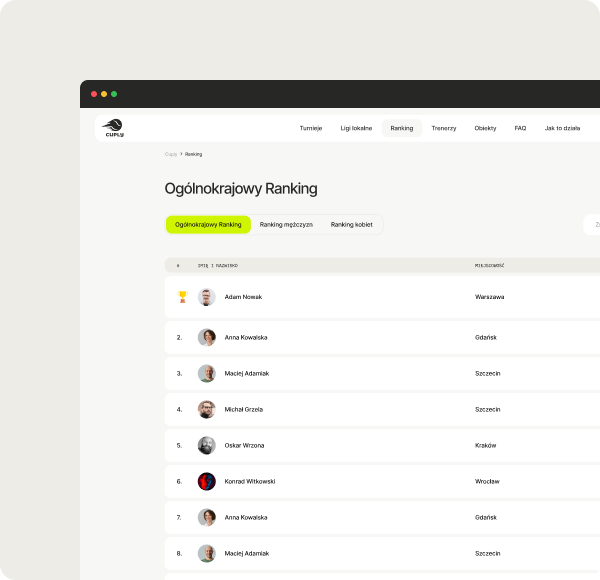Click the Cuply breadcrumb link
This screenshot has height=580, width=600.
[171, 154]
